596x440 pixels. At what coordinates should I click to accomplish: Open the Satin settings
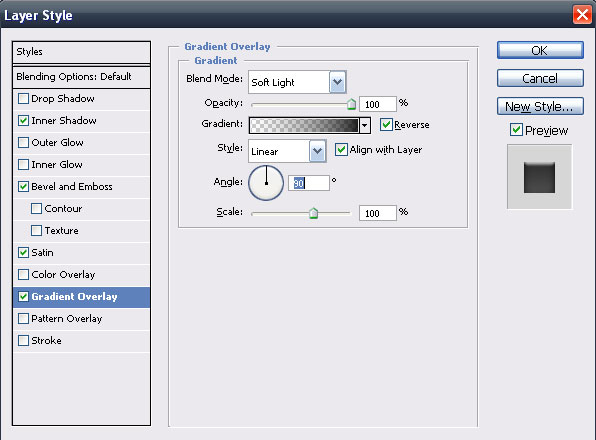click(42, 253)
